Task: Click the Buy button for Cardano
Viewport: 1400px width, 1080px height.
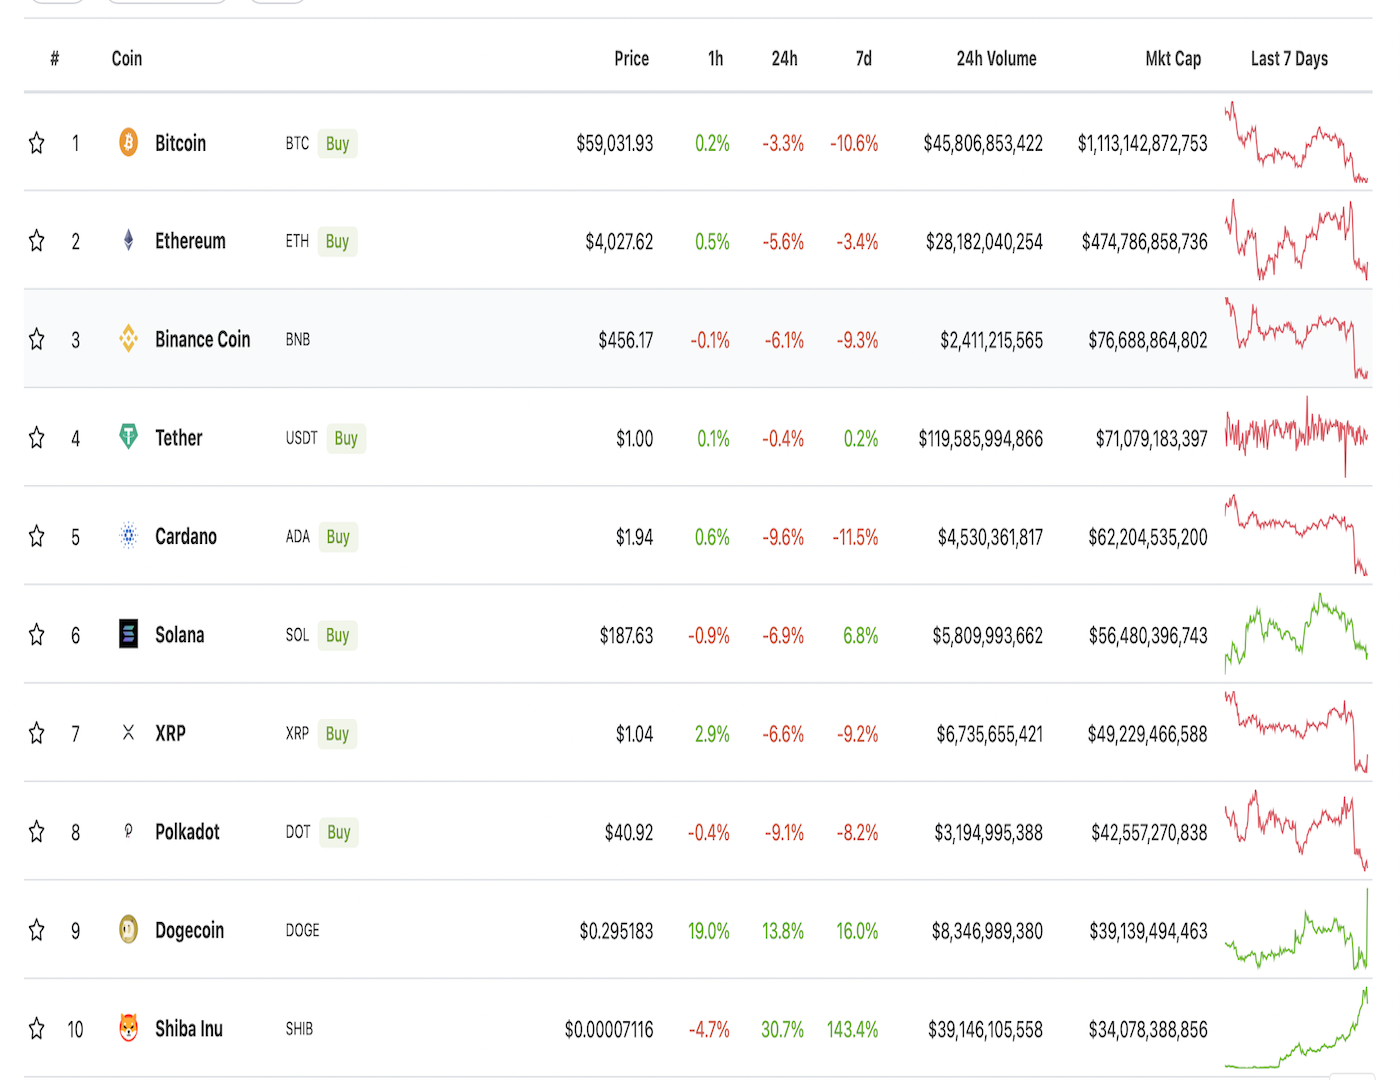Action: [338, 536]
